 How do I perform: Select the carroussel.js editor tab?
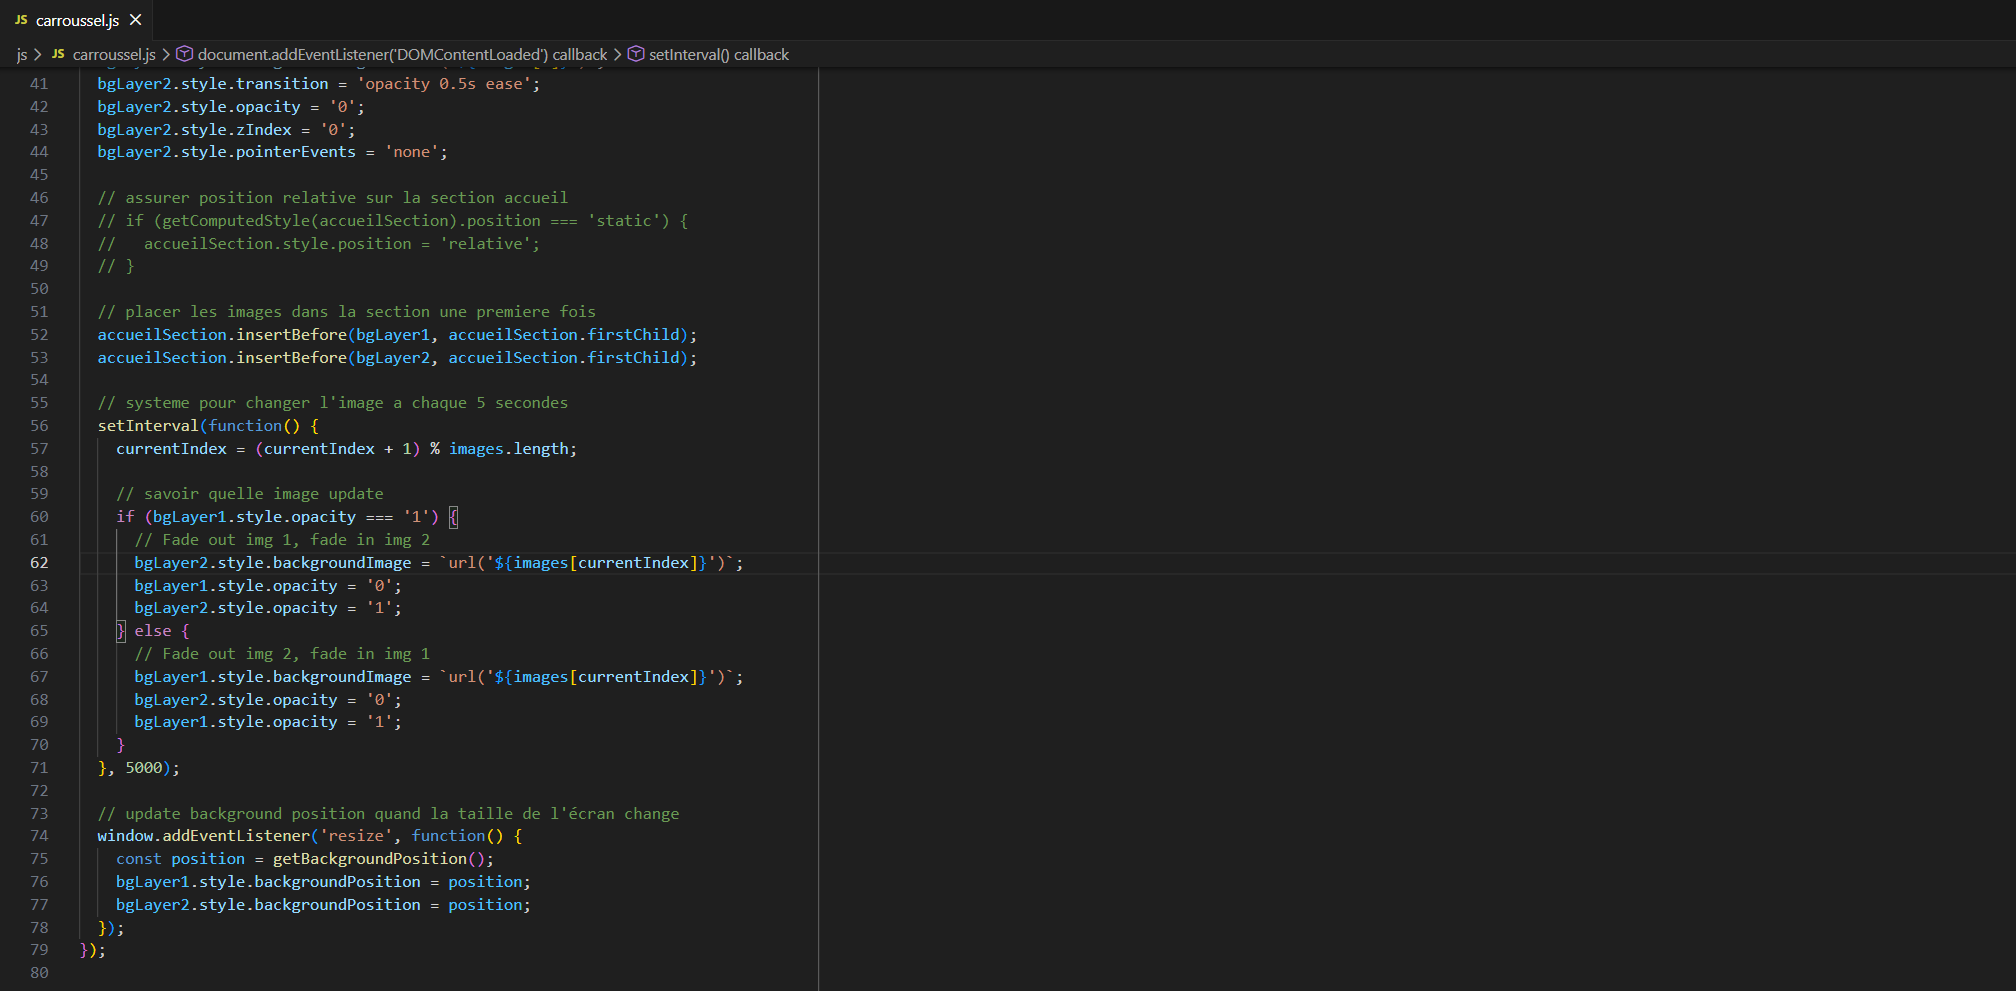coord(77,20)
